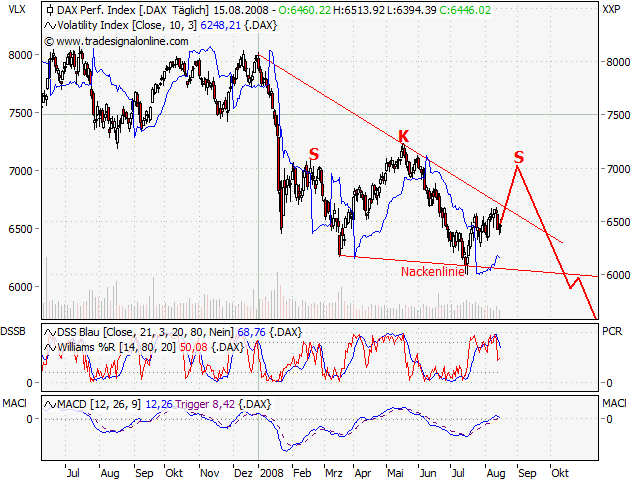Click the red K head label

pos(403,136)
